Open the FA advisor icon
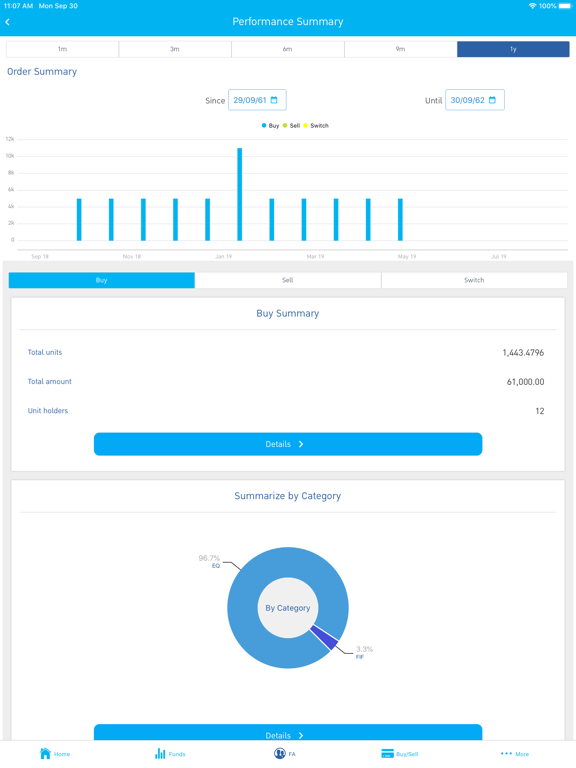The height and width of the screenshot is (768, 576). pos(280,753)
